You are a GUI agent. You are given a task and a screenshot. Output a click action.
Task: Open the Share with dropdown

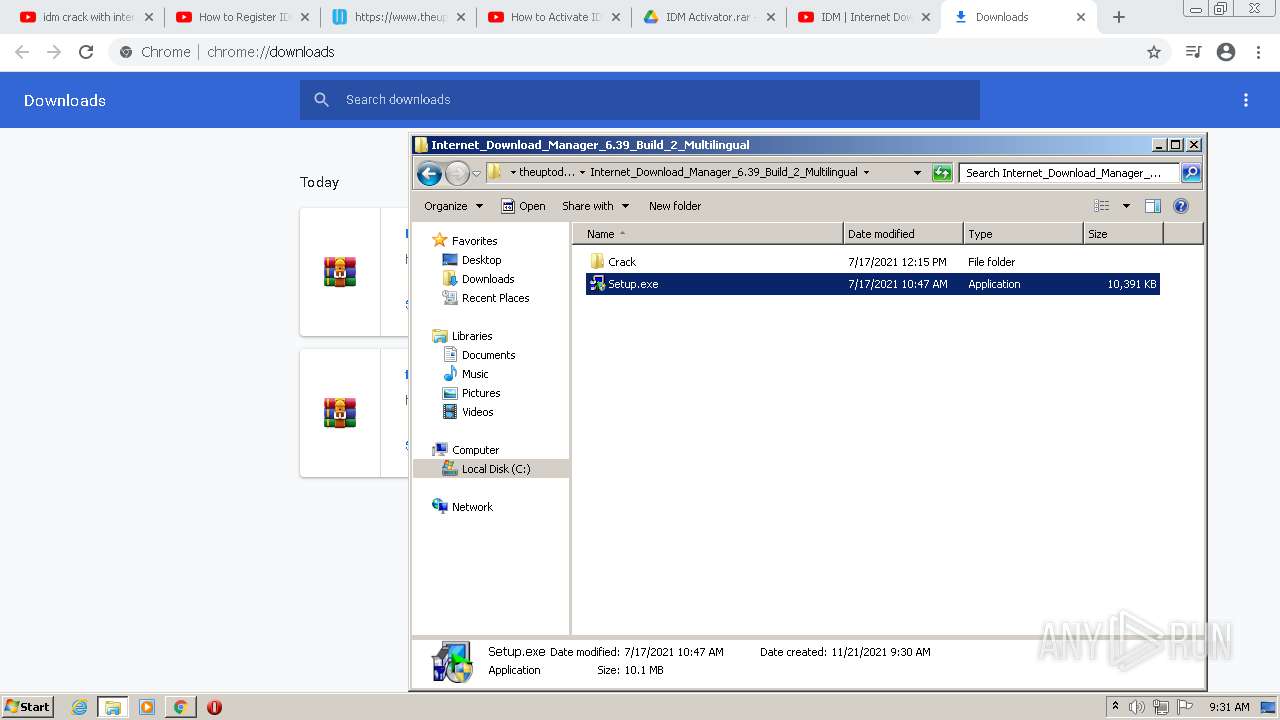[596, 206]
